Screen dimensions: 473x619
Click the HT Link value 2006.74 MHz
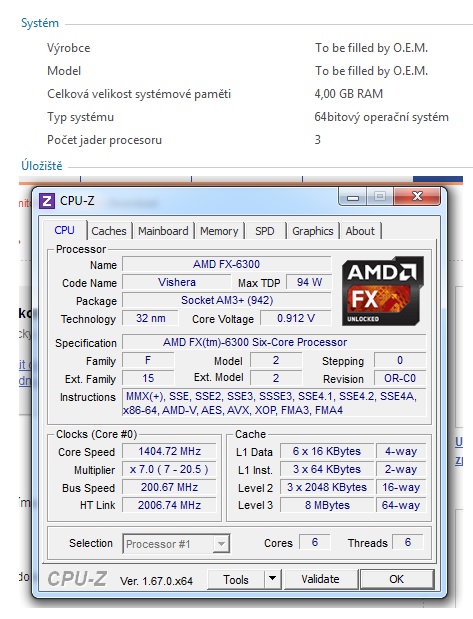coord(169,505)
